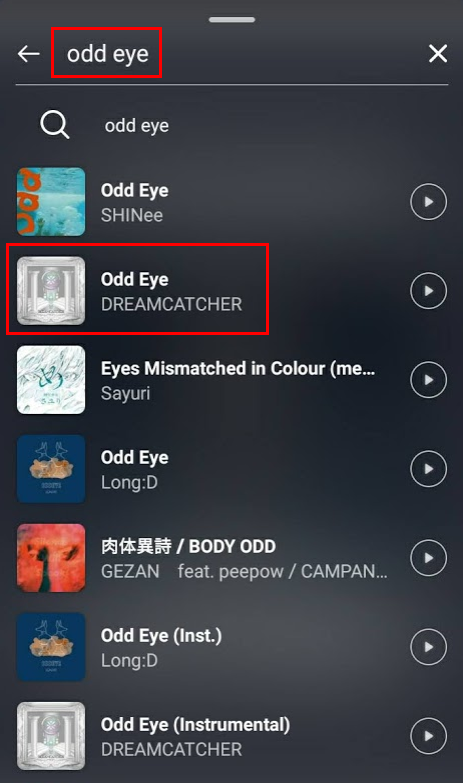
Task: Play preview of DREAMCATCHER's Odd Eye
Action: pos(428,291)
